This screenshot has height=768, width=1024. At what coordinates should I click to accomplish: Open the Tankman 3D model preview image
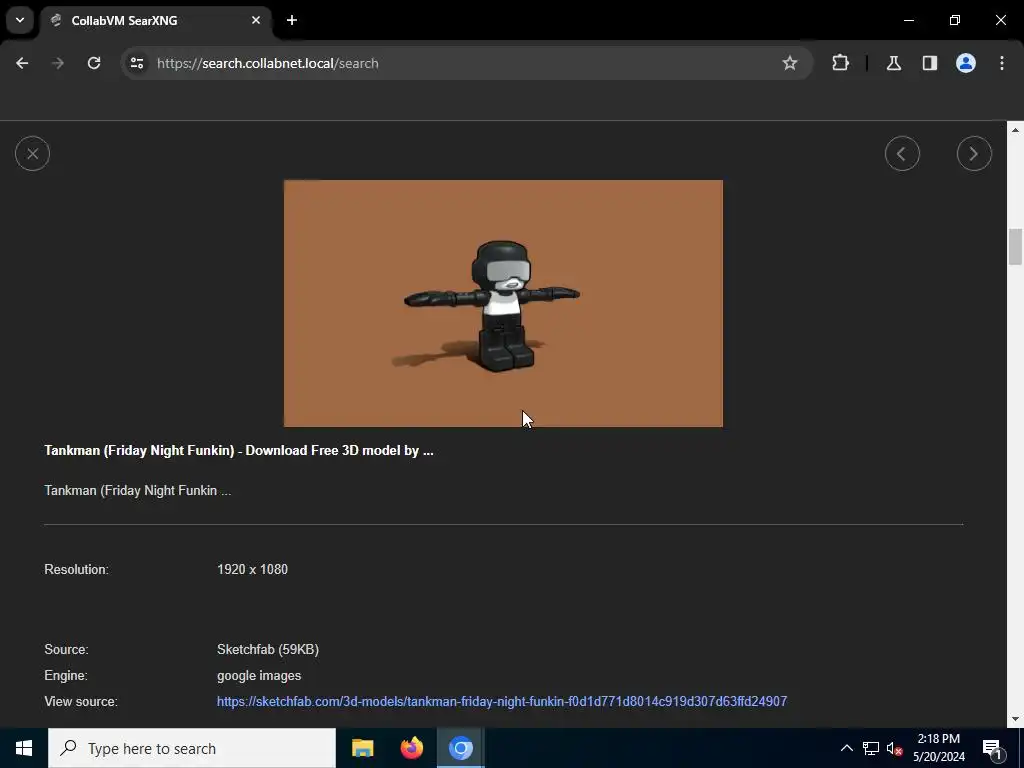pyautogui.click(x=503, y=303)
